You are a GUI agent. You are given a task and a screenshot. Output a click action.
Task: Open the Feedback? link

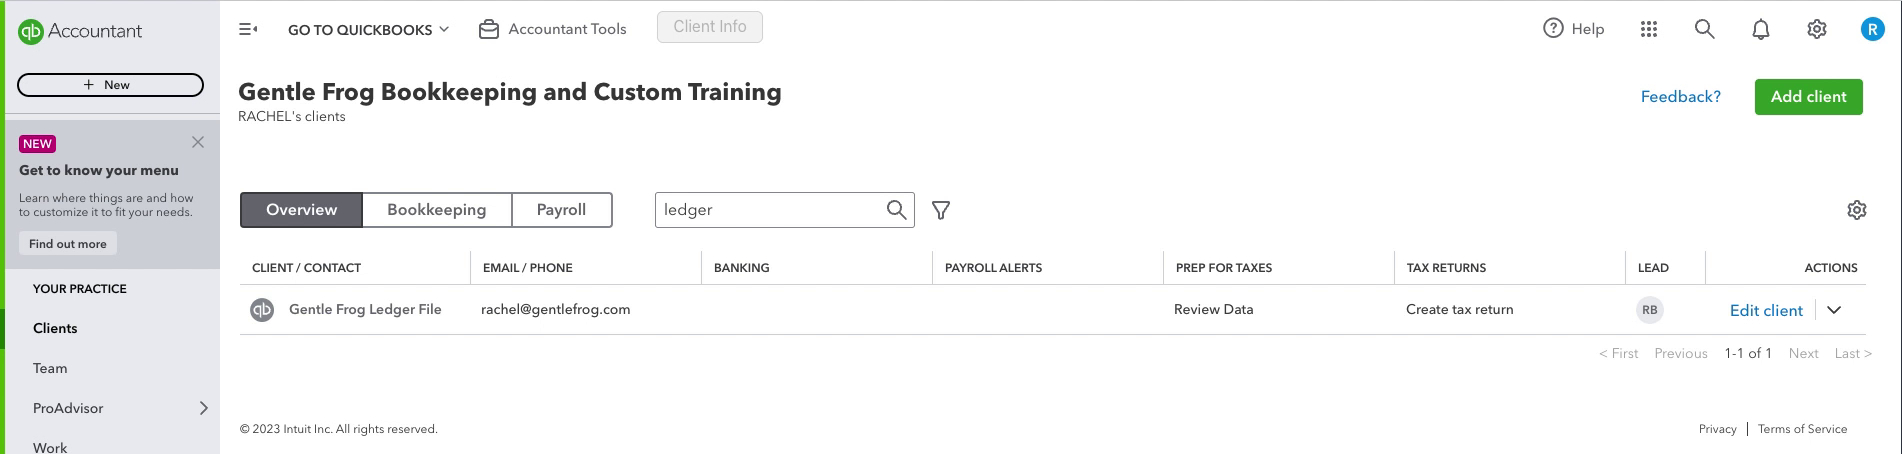coord(1681,97)
